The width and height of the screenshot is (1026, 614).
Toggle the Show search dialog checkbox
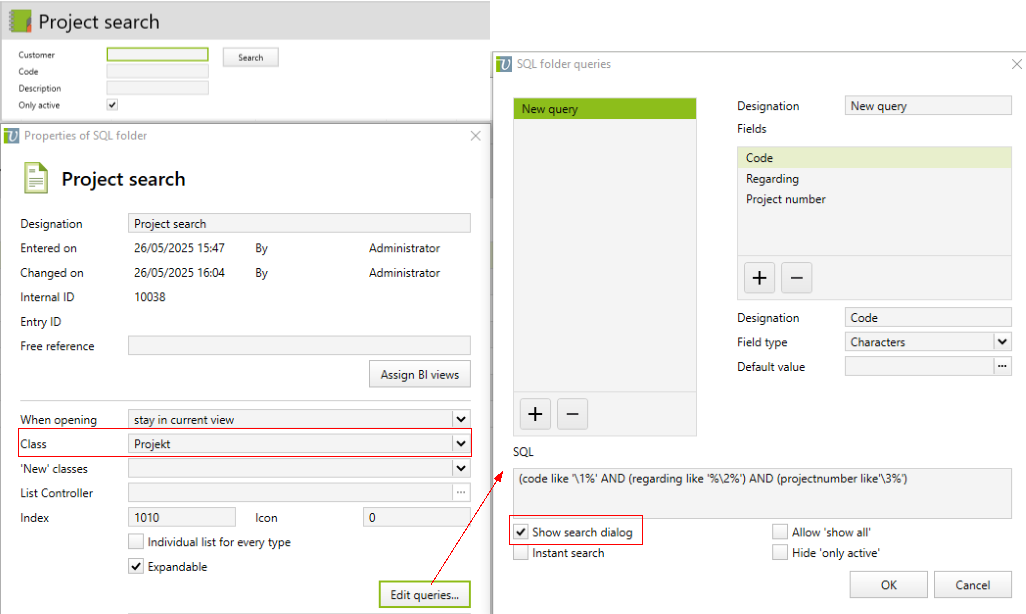tap(521, 532)
